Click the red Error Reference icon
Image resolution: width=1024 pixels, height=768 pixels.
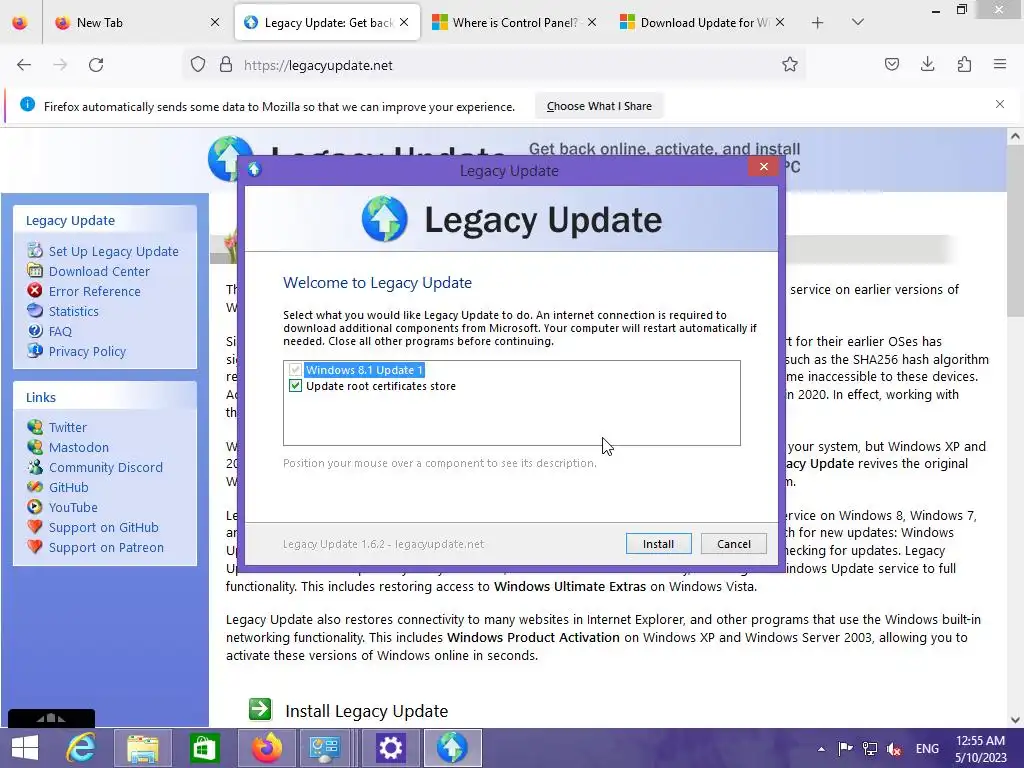pos(35,291)
